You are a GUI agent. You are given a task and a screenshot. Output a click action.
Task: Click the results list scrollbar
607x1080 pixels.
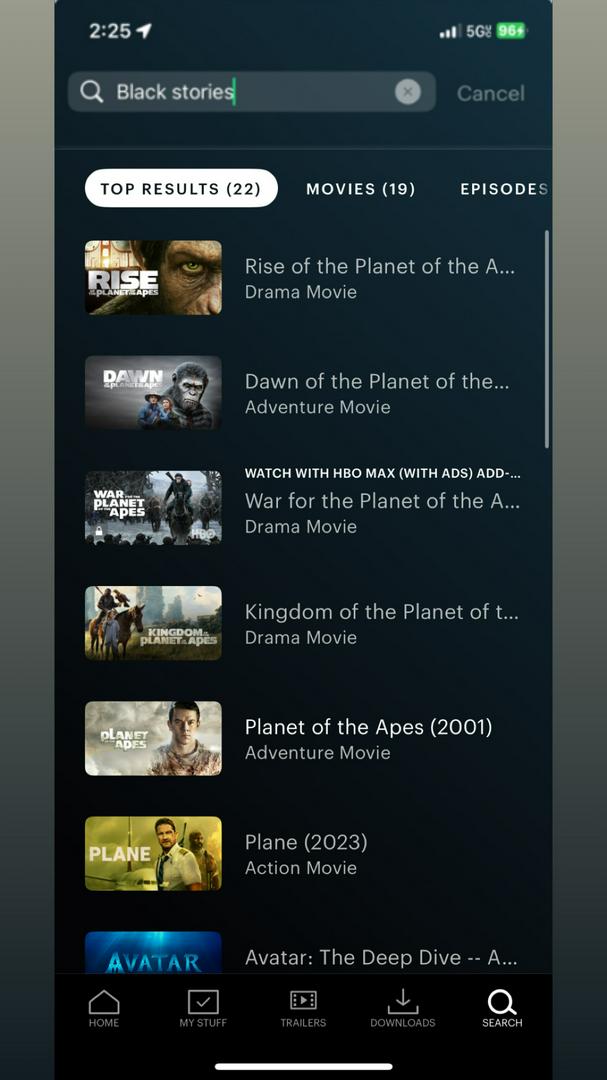[547, 340]
